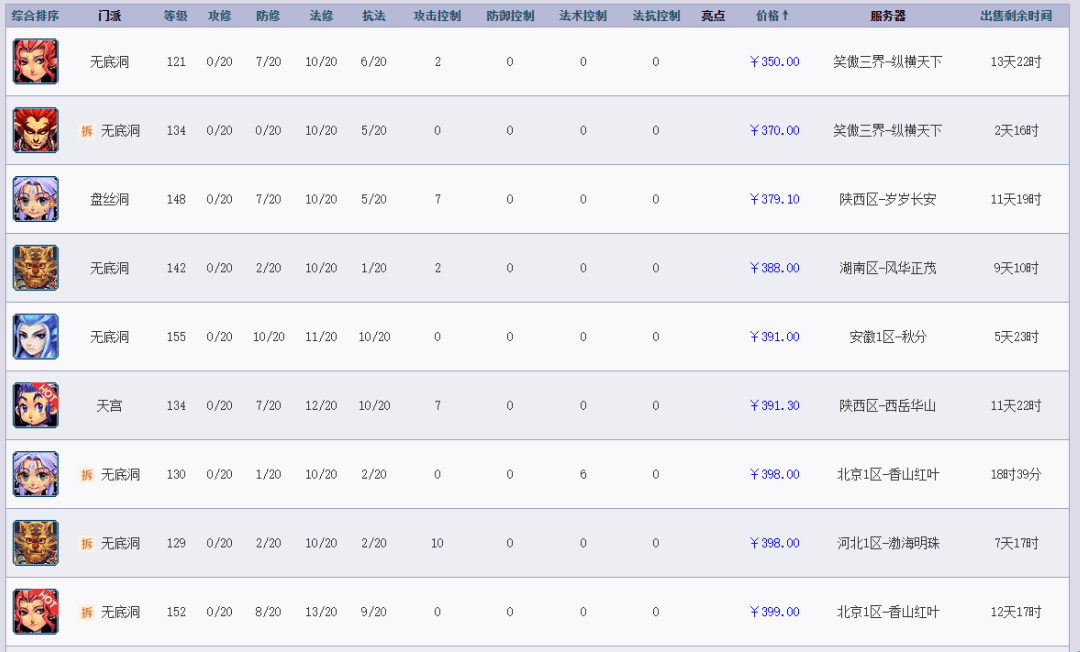Open the tiger avatar in 河北1区-渤海明珠 row

point(36,543)
